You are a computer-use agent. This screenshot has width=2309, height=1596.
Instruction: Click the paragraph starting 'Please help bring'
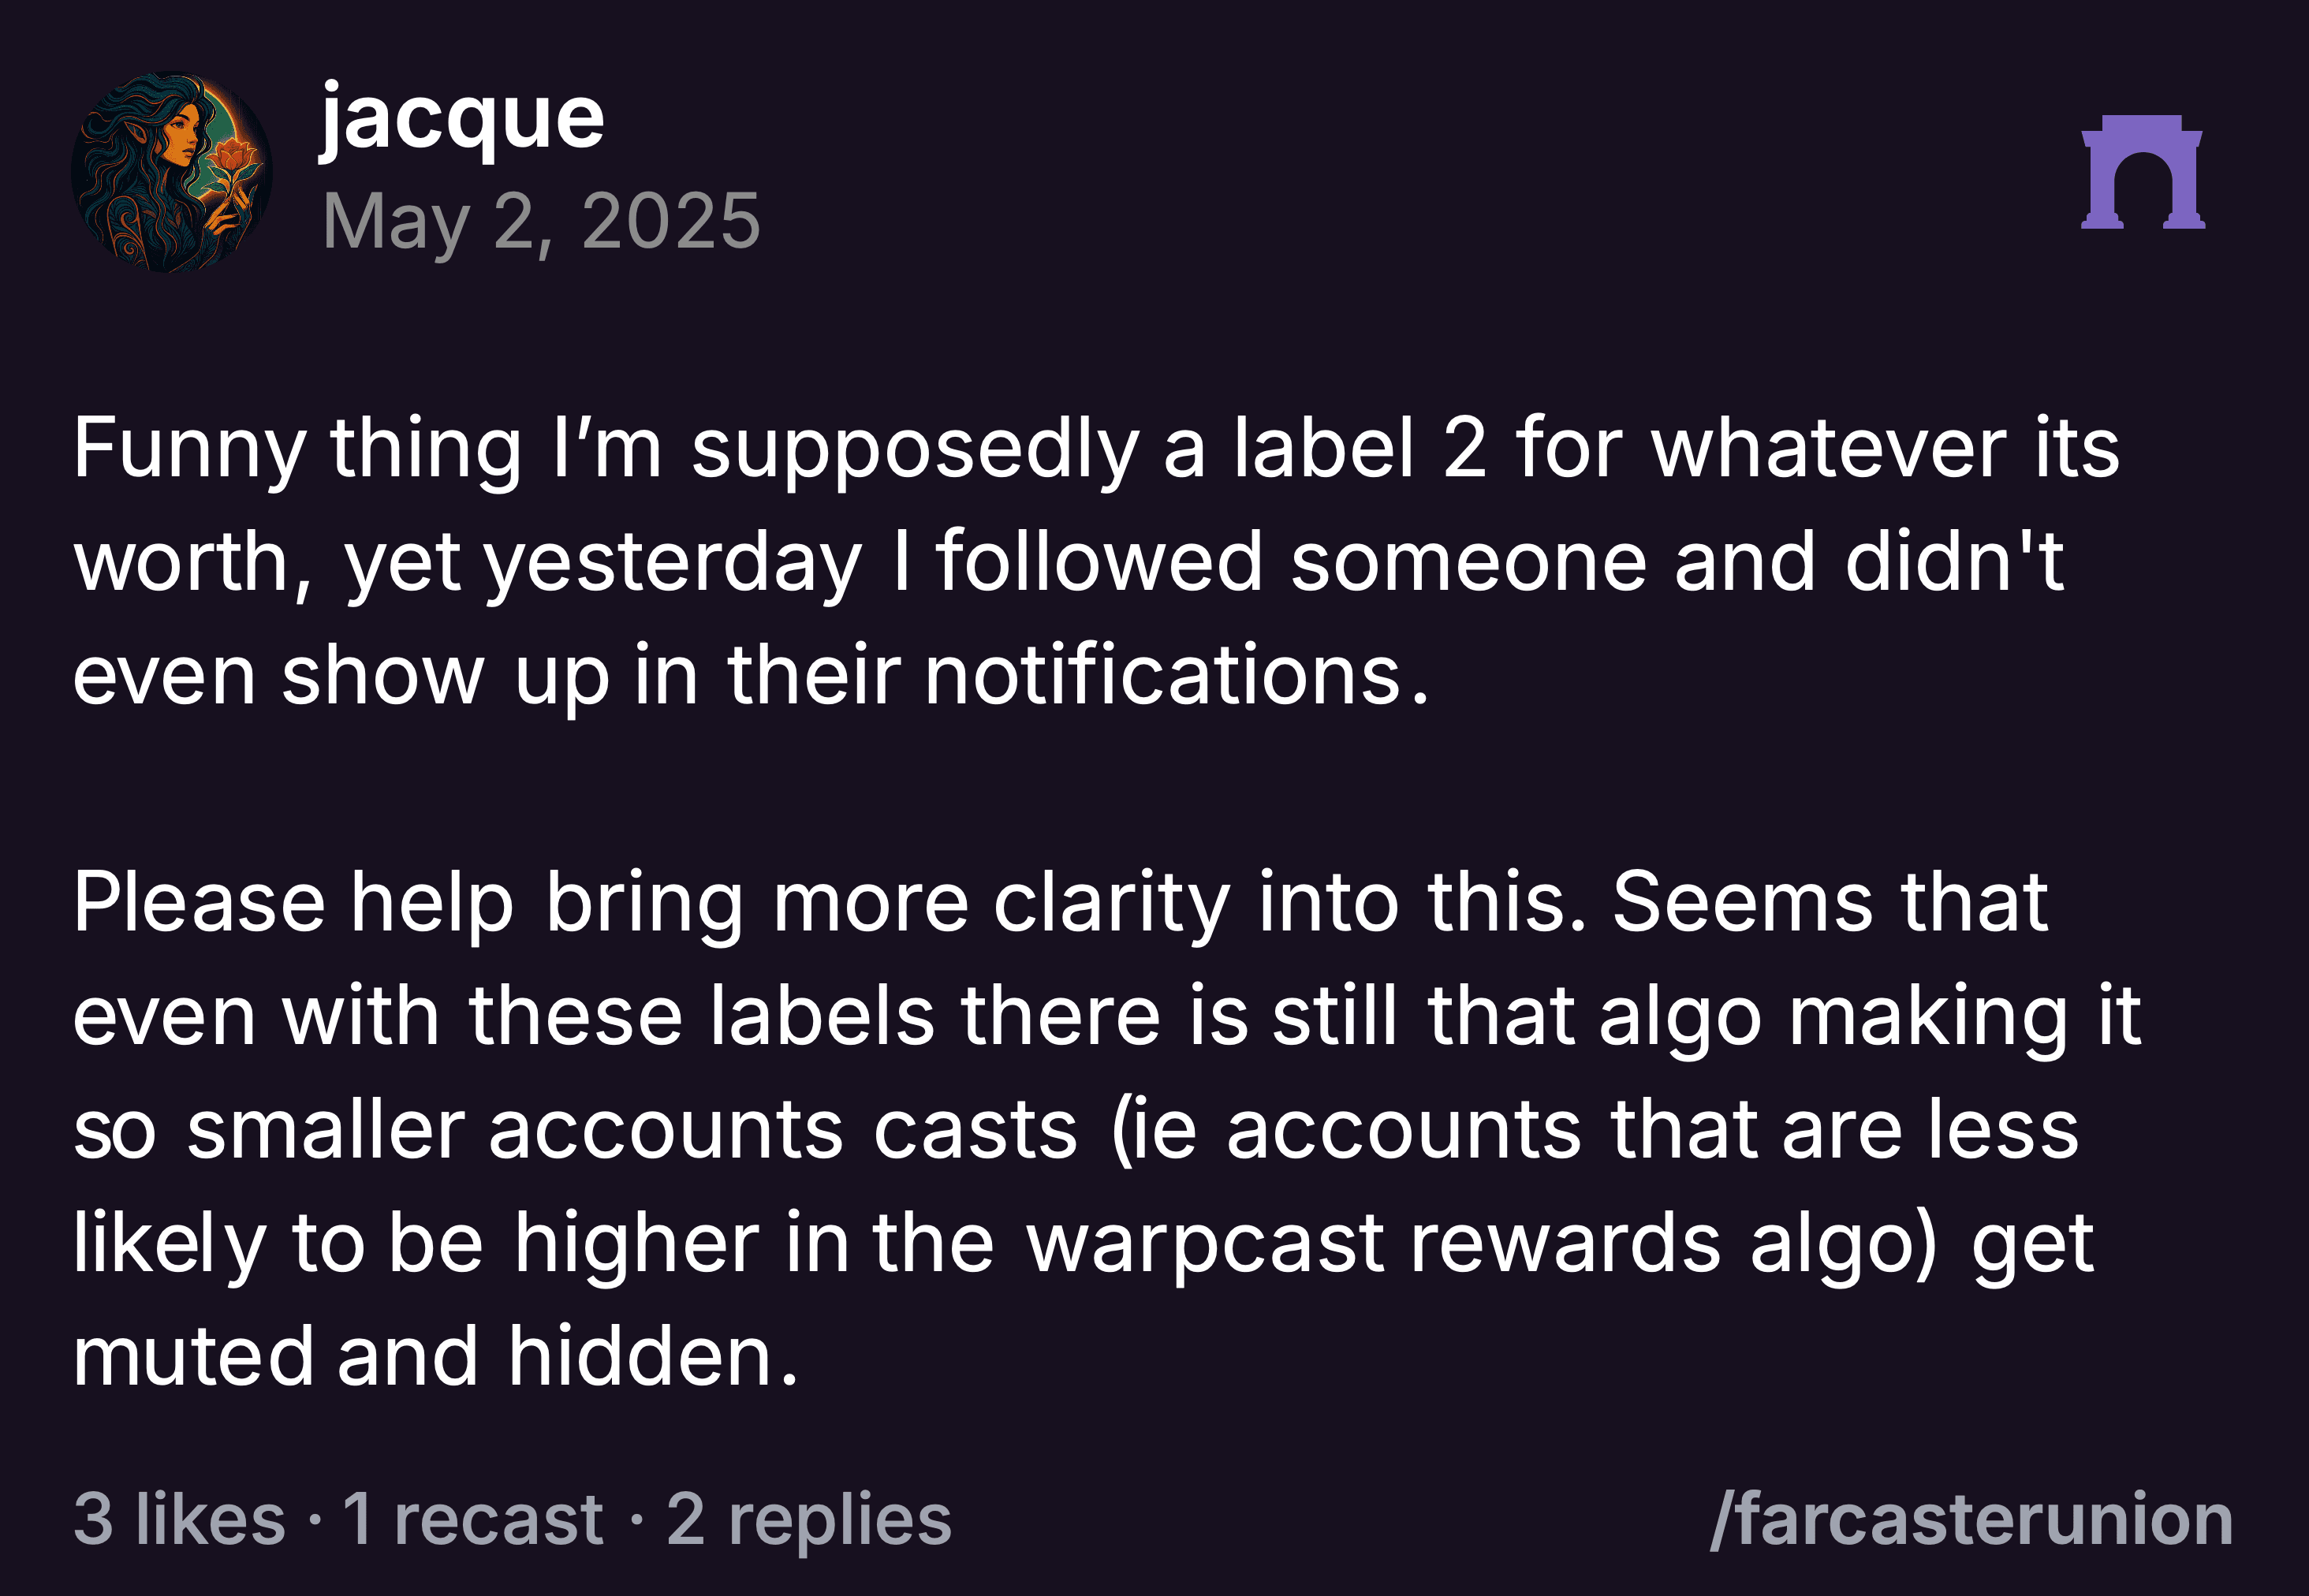pyautogui.click(x=1107, y=1129)
